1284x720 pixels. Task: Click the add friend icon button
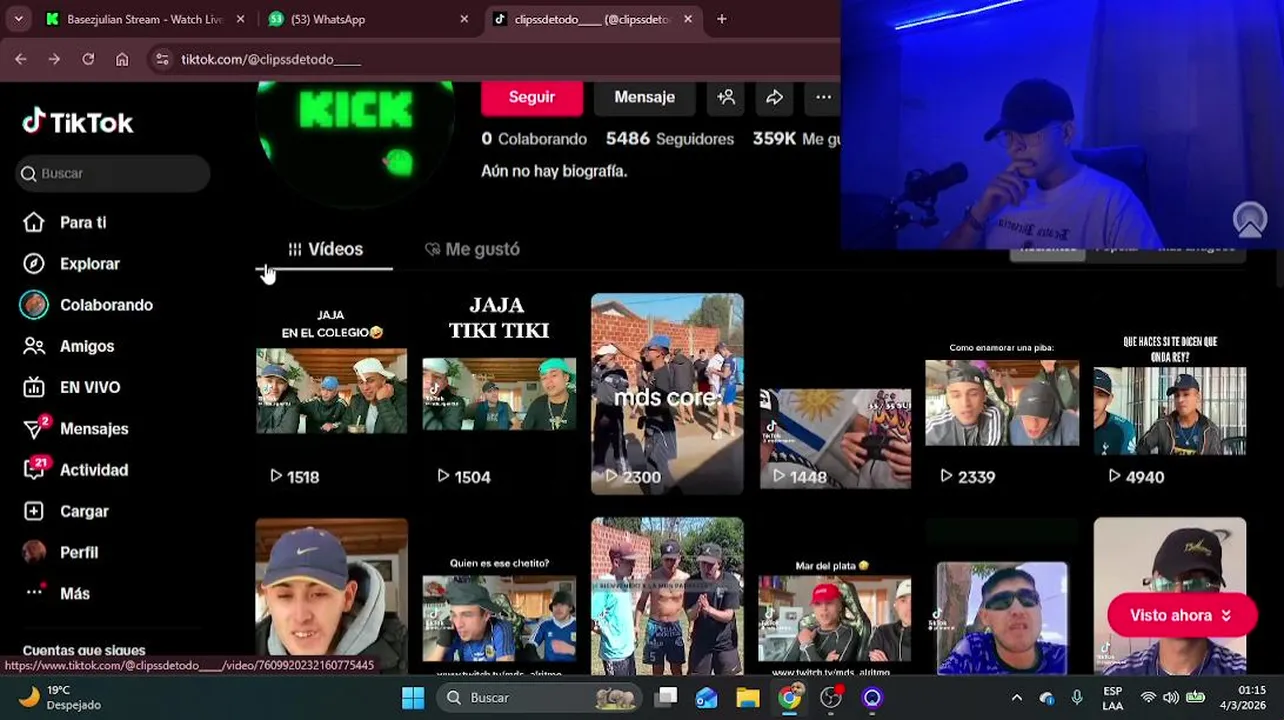[726, 97]
